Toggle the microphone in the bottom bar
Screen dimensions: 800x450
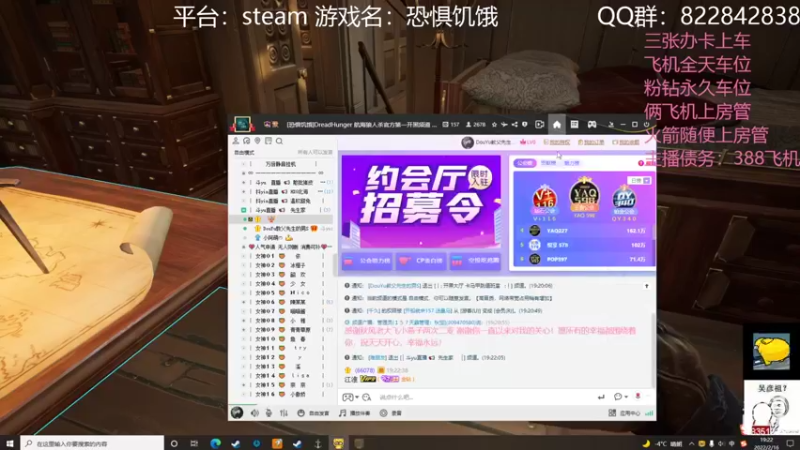coord(269,413)
